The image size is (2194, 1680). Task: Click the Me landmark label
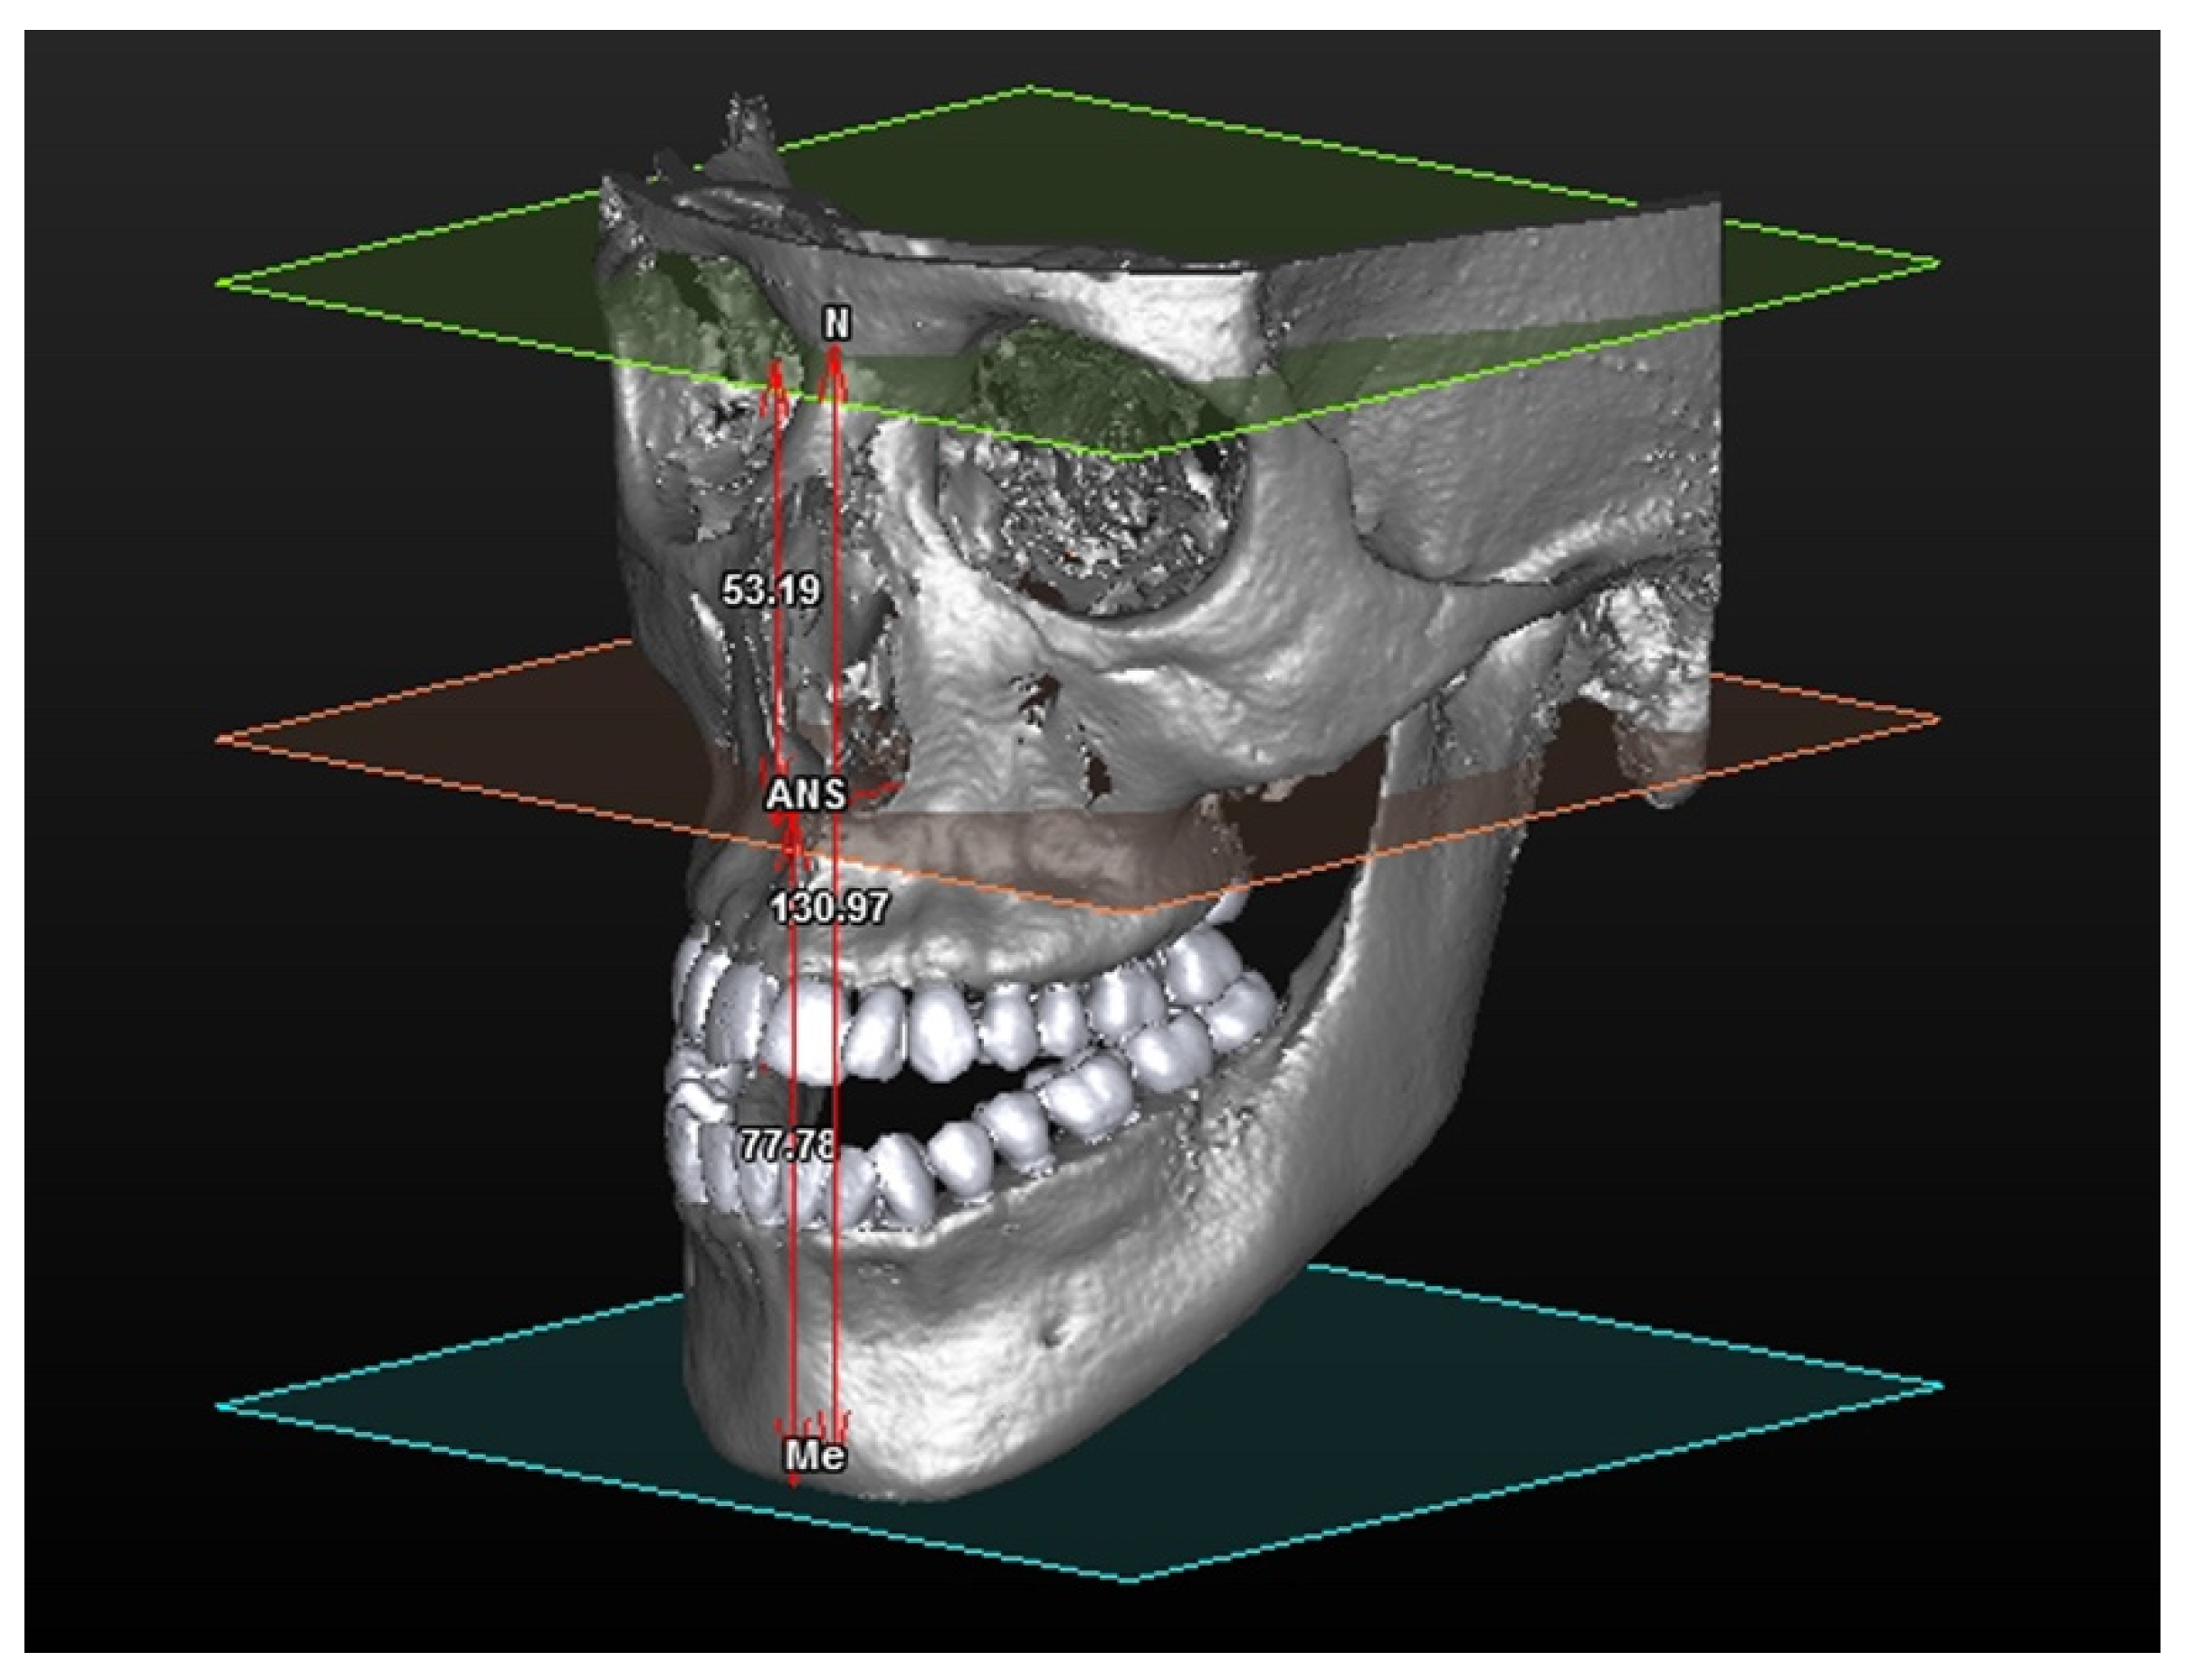click(815, 1456)
